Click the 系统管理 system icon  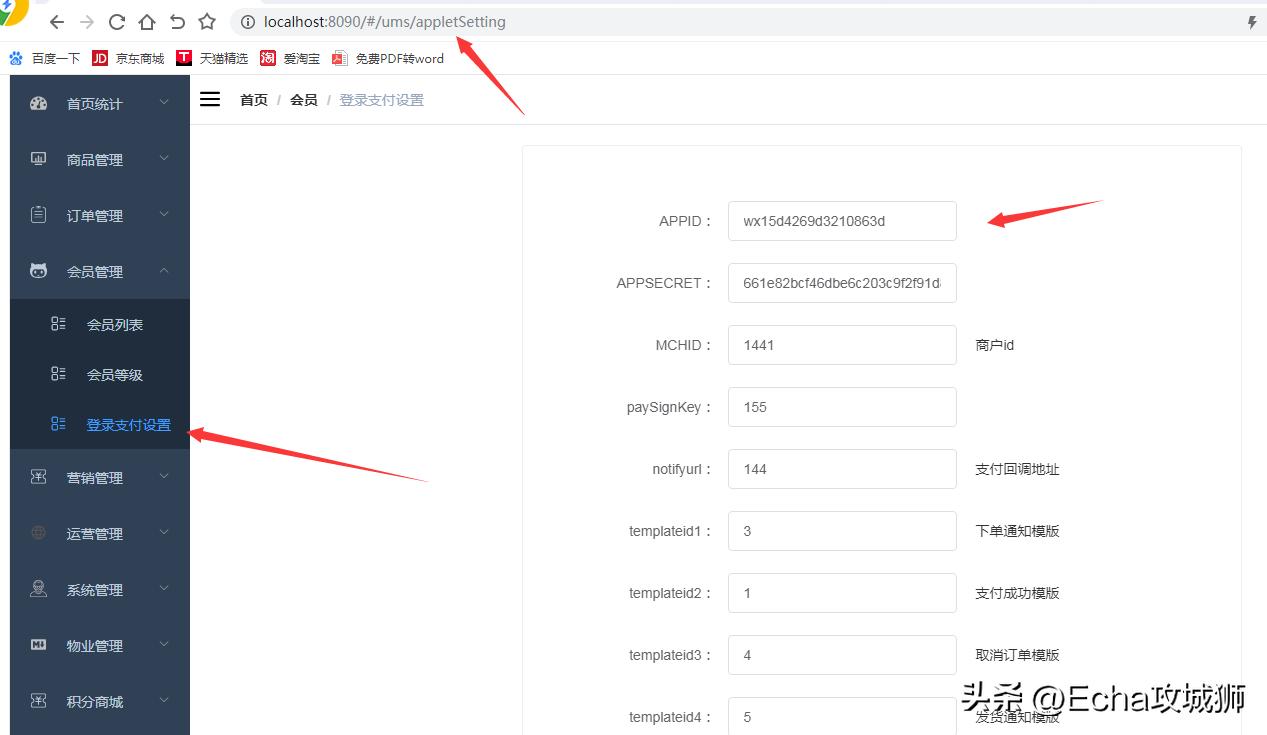click(x=38, y=589)
